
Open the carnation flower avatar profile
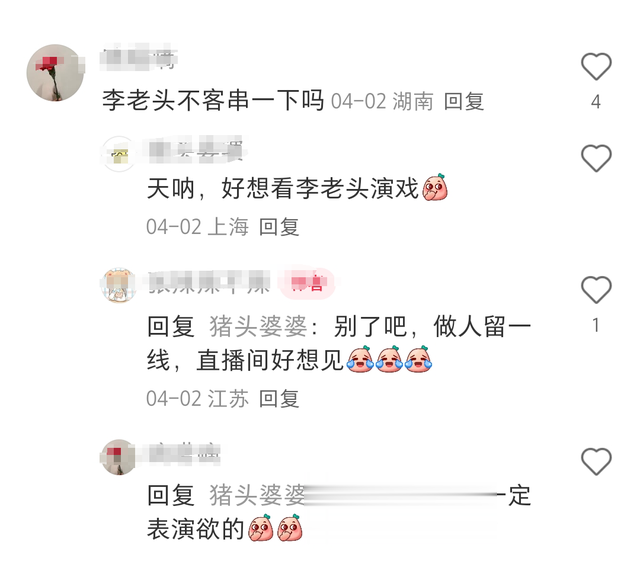(x=55, y=73)
